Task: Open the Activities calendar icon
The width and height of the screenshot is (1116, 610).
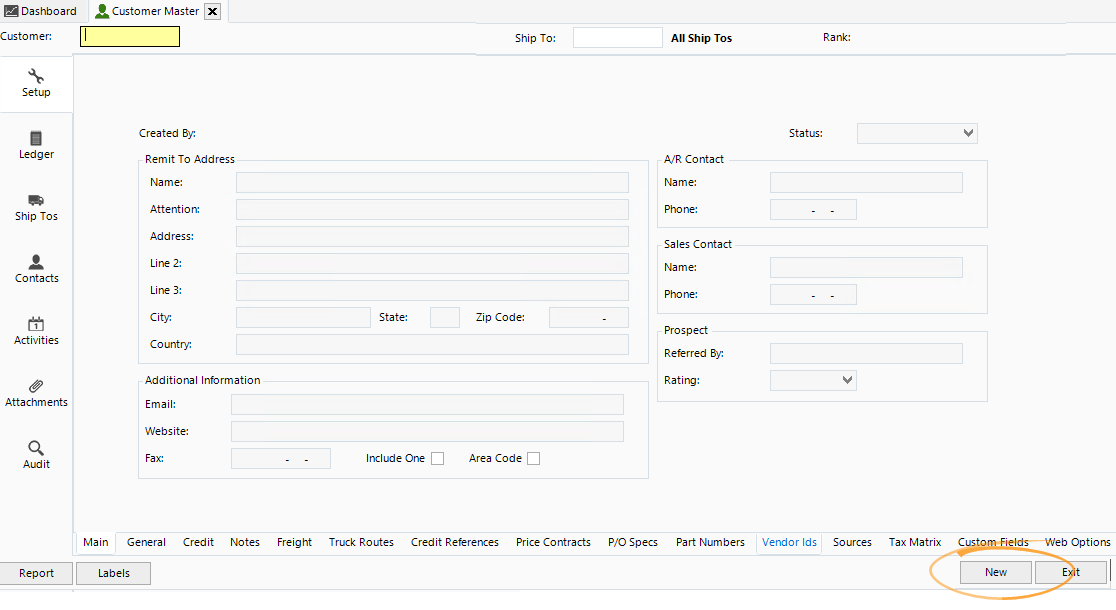Action: coord(36,325)
